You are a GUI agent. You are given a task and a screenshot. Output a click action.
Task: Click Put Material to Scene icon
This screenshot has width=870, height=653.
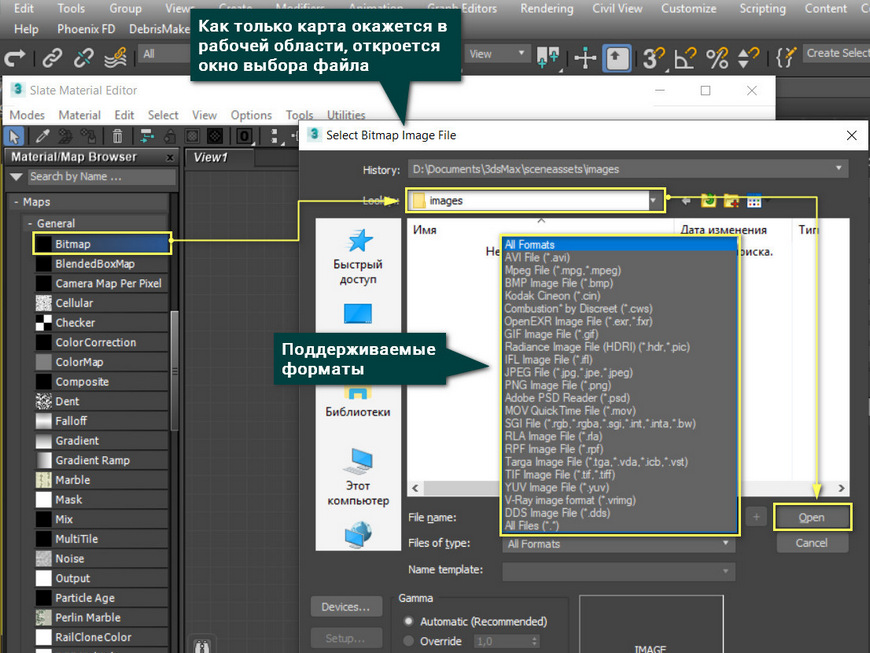pos(65,135)
